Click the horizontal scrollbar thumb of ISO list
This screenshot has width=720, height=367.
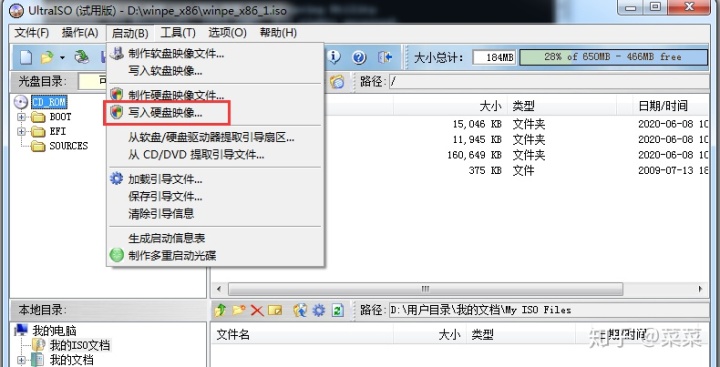tap(425, 289)
